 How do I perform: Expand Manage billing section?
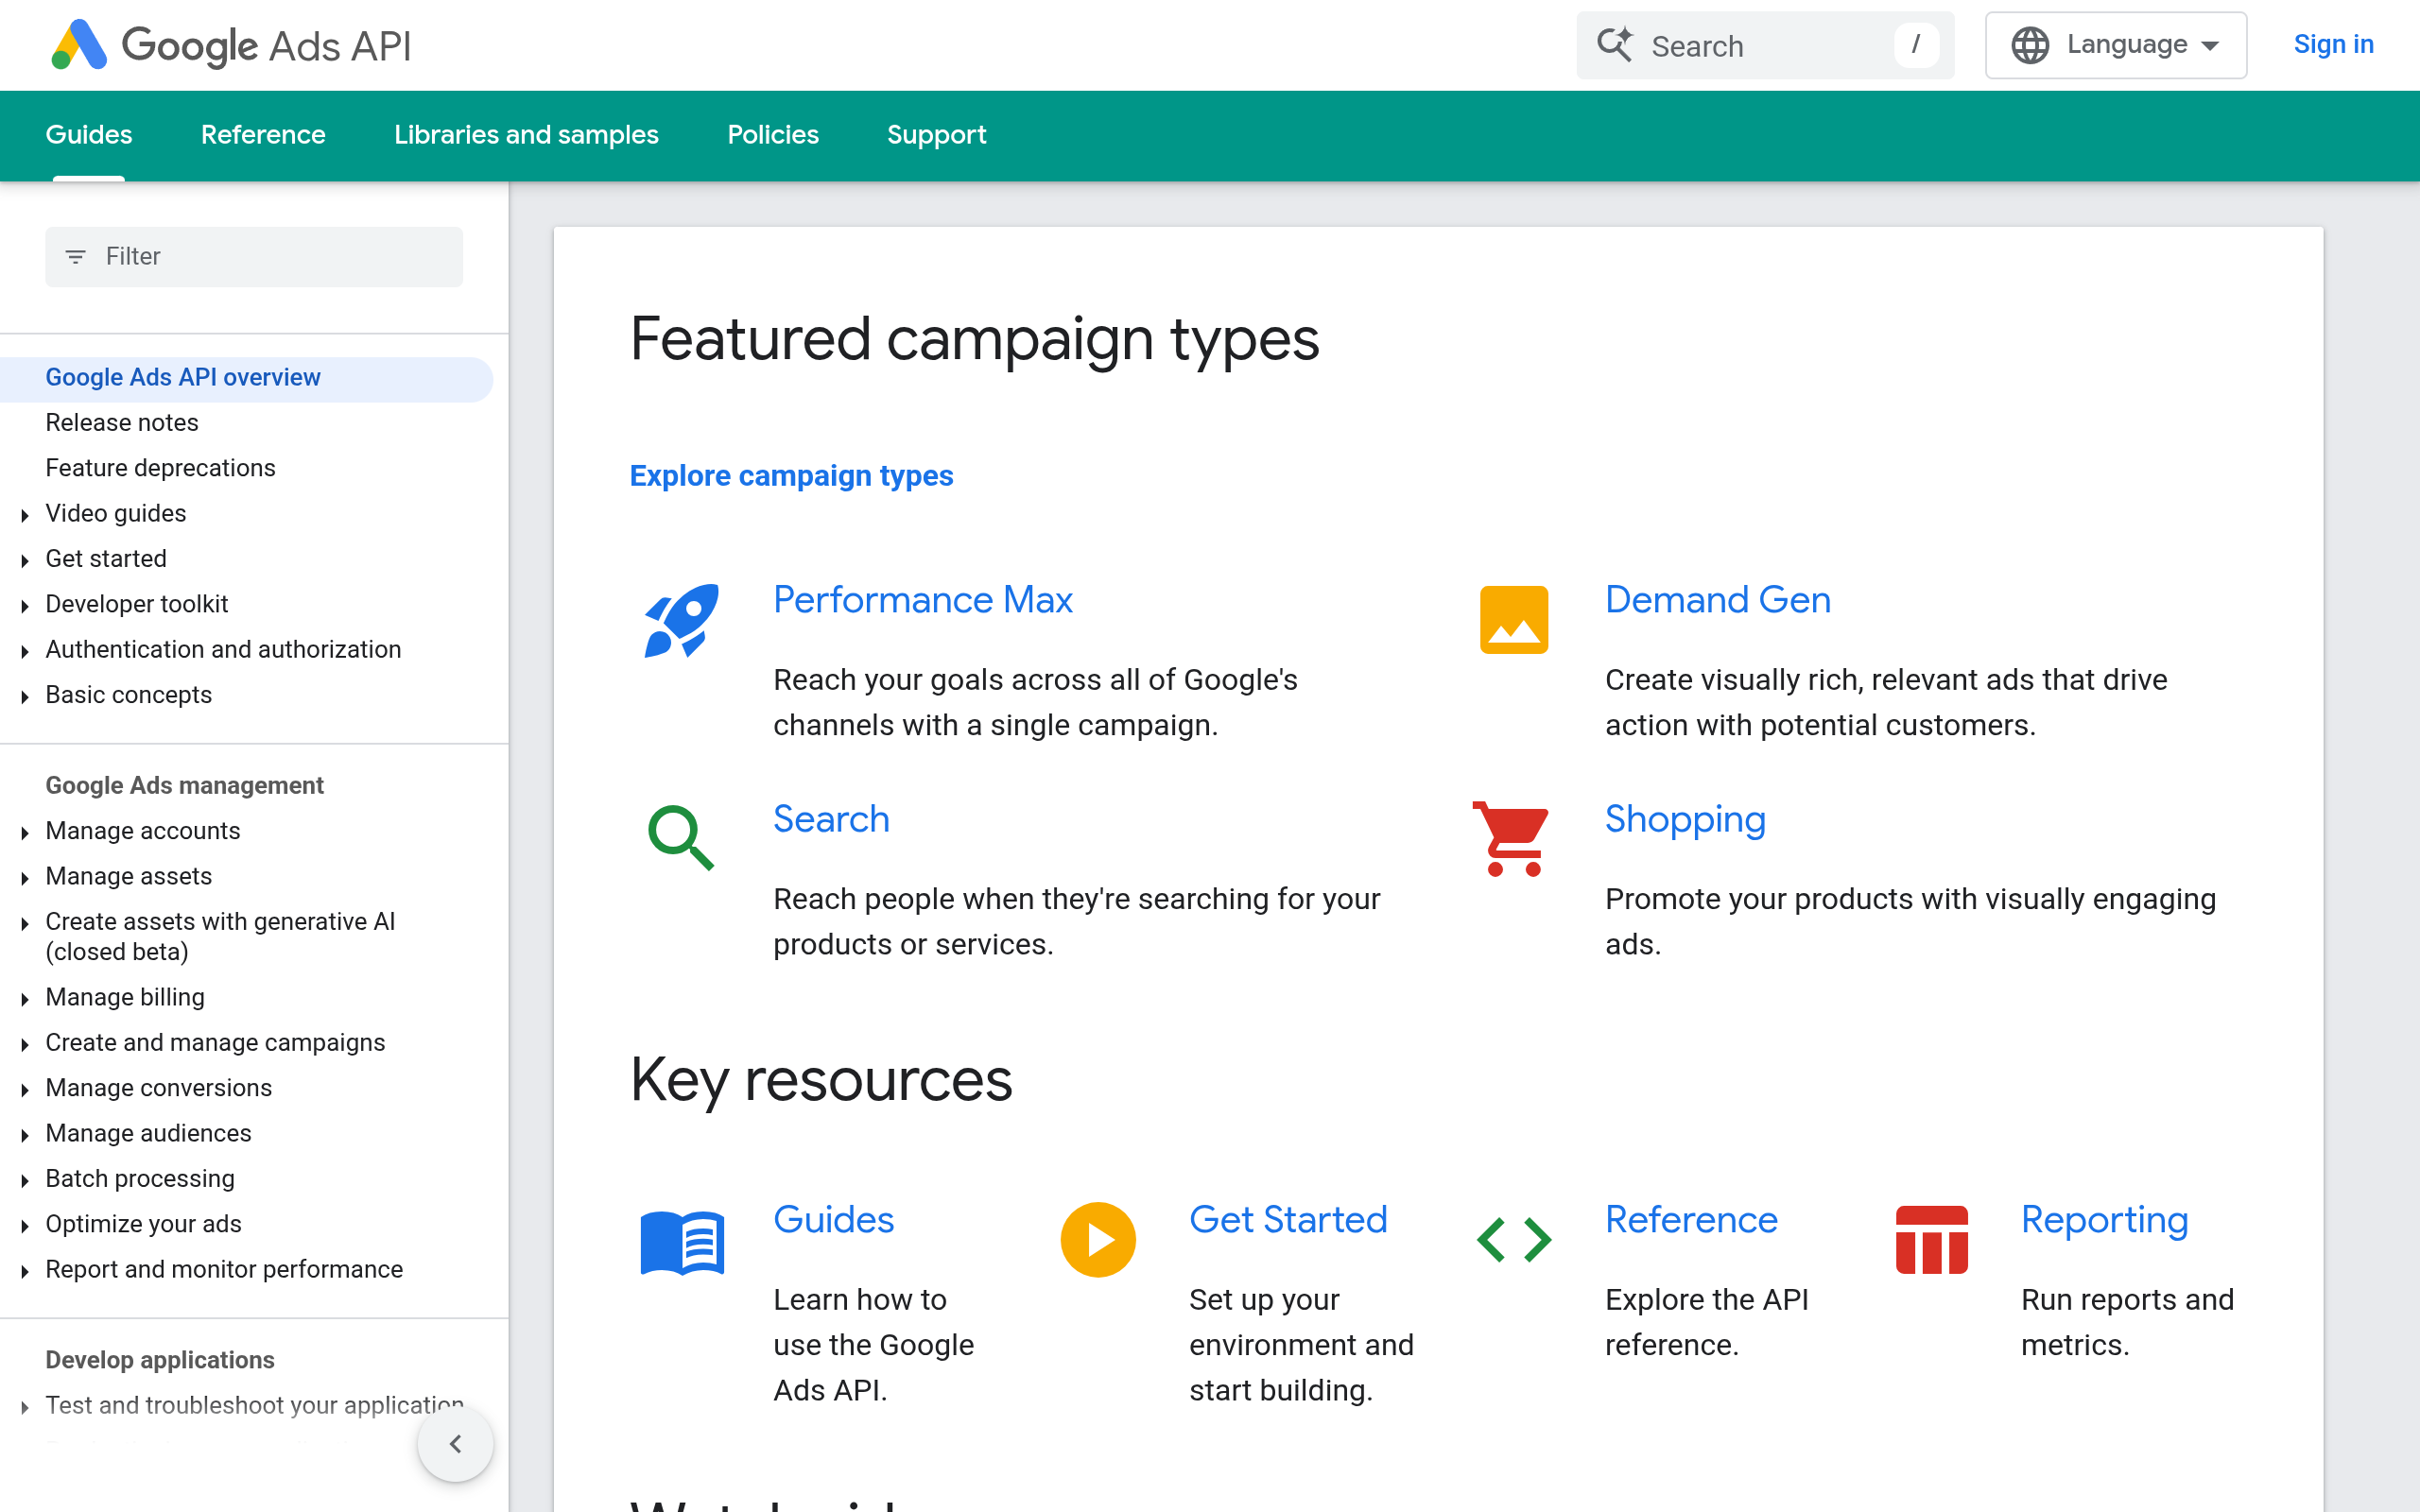(25, 998)
